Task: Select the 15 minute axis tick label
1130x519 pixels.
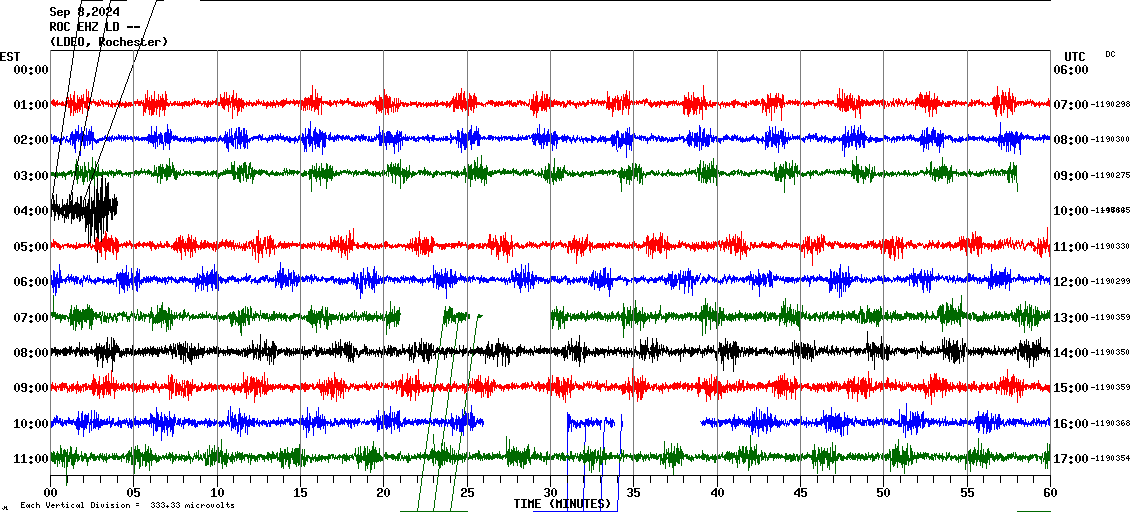Action: coord(300,493)
